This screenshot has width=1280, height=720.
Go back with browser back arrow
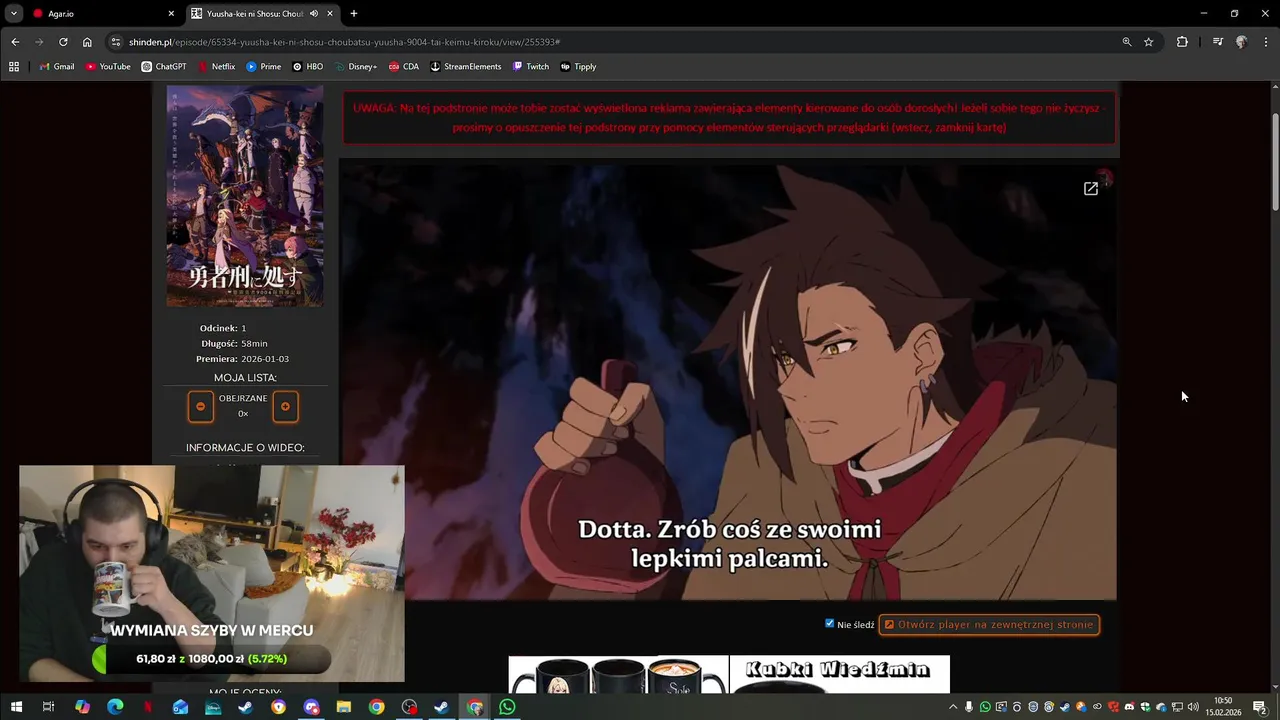(x=15, y=42)
